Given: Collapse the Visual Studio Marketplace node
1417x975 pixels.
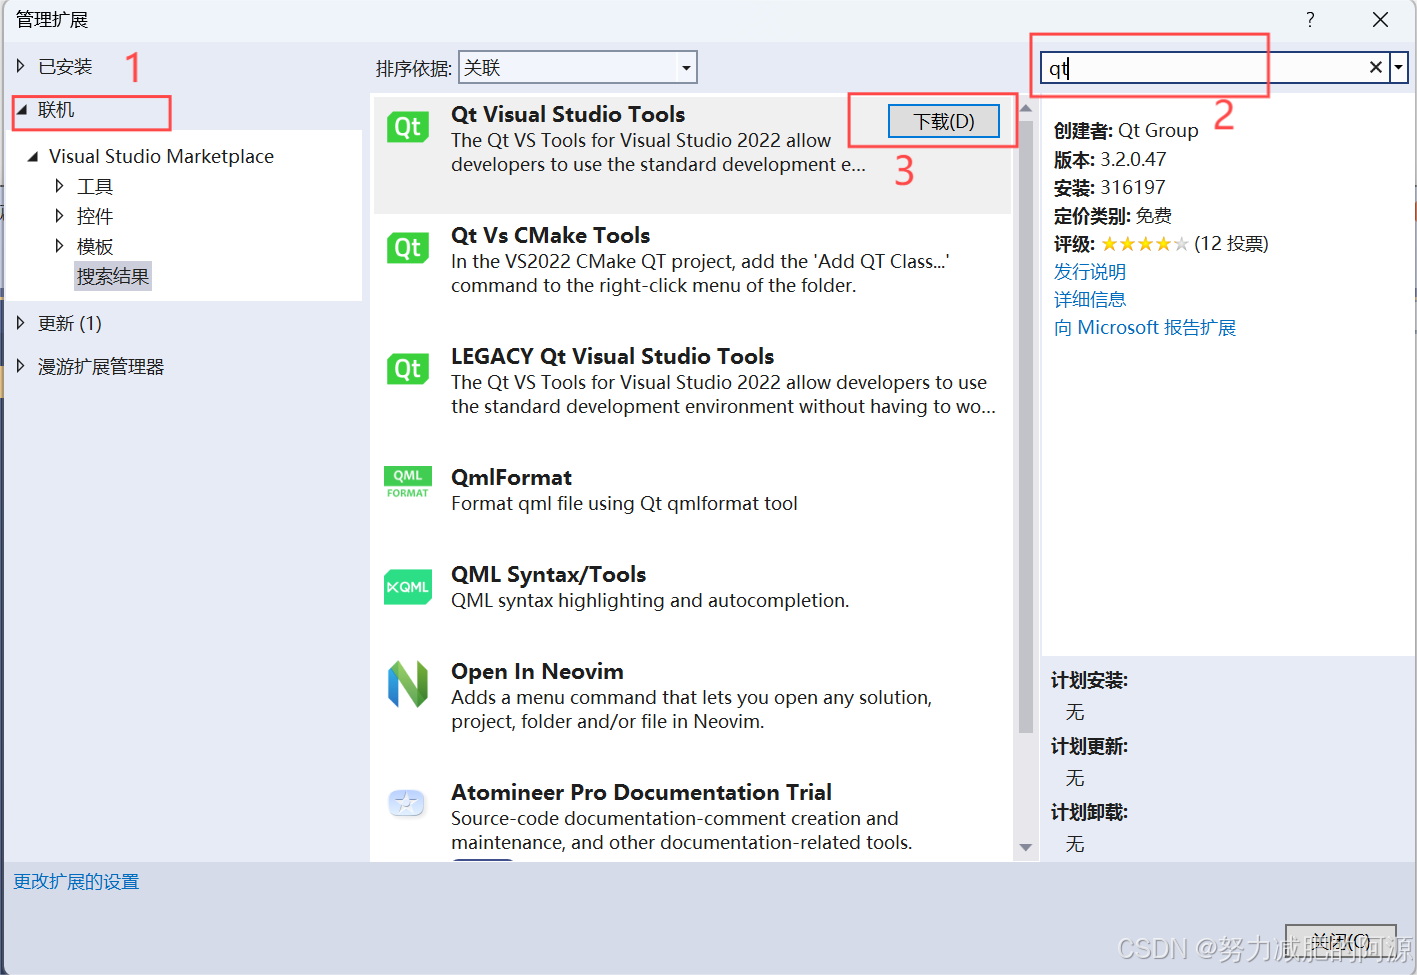Looking at the screenshot, I should [32, 156].
